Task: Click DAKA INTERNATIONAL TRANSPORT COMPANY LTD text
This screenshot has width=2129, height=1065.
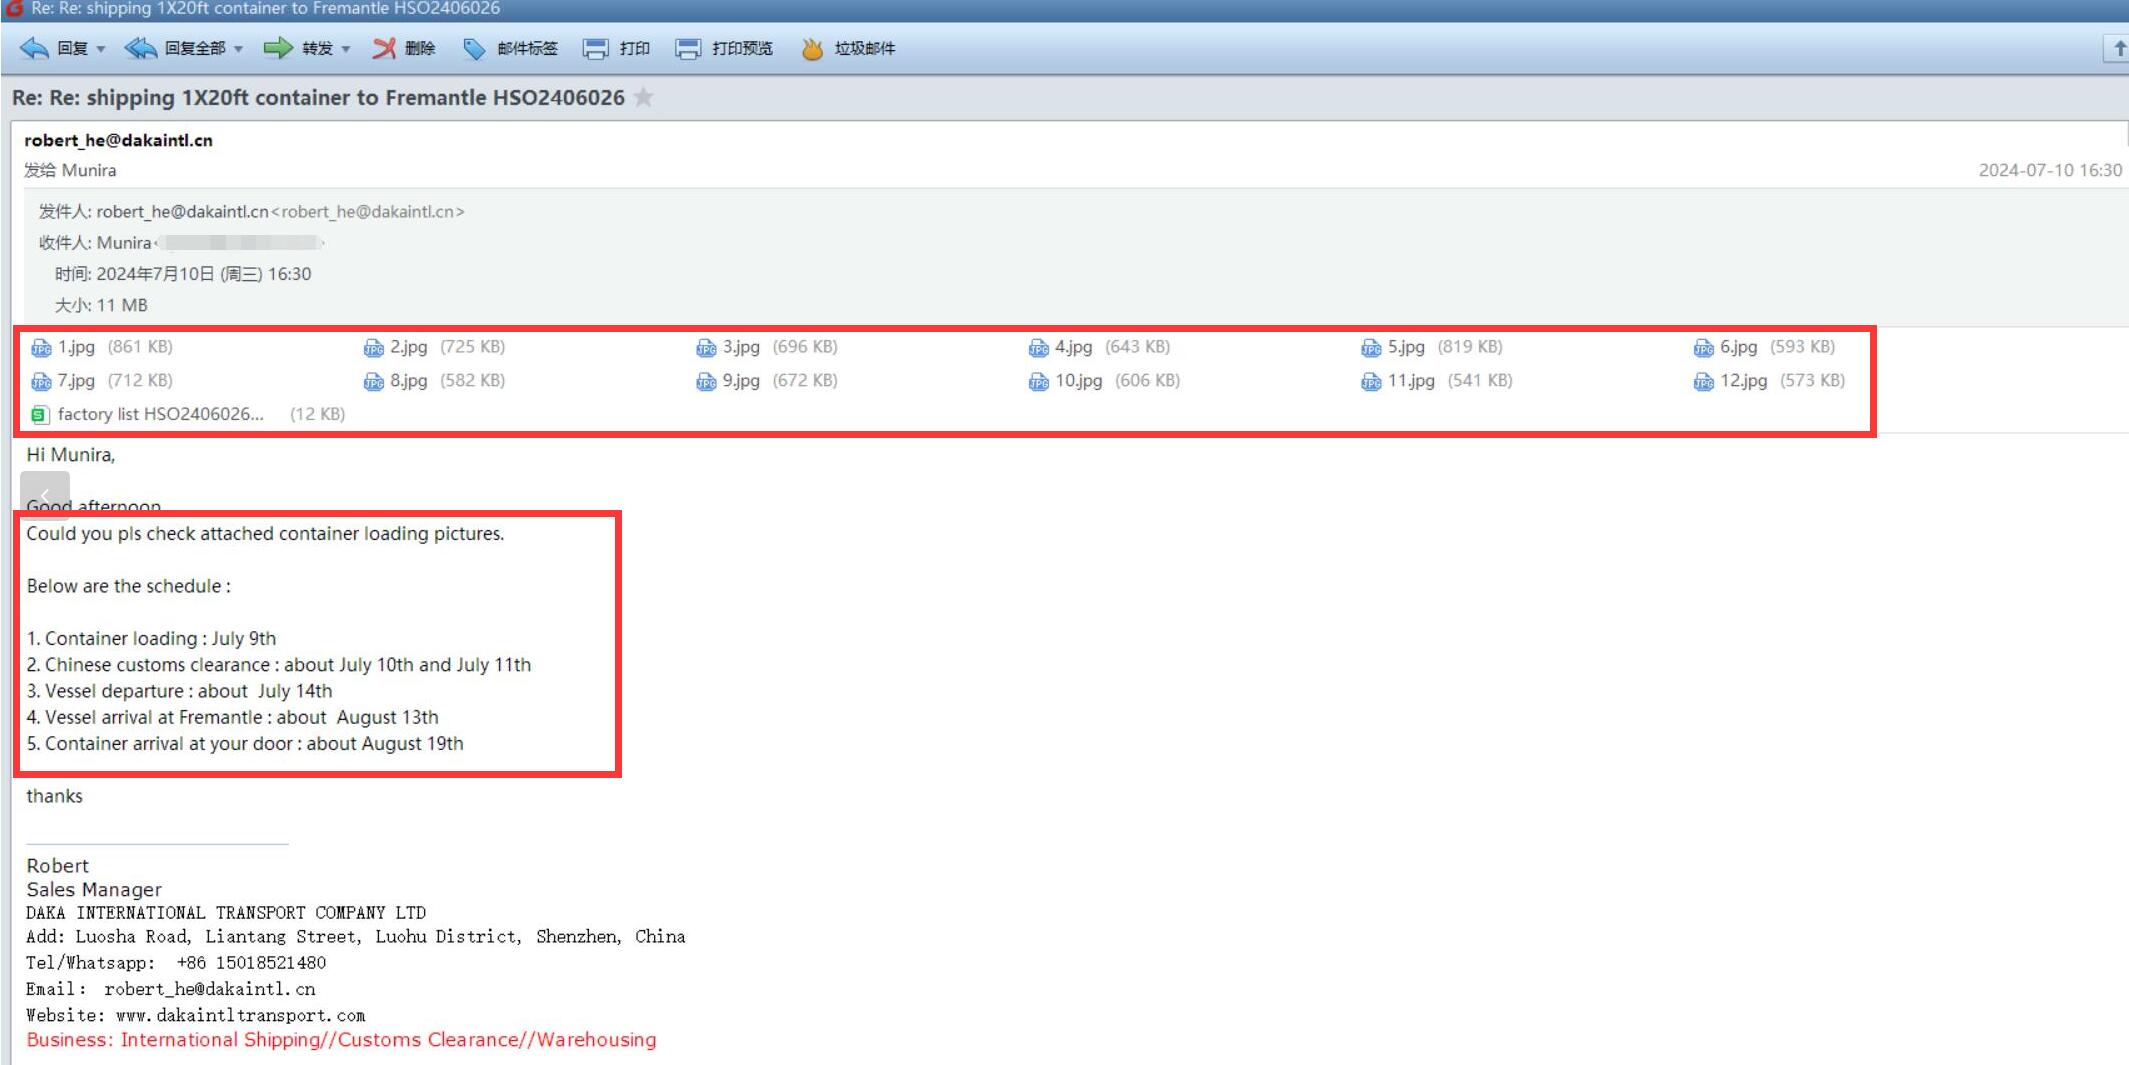Action: [x=226, y=913]
